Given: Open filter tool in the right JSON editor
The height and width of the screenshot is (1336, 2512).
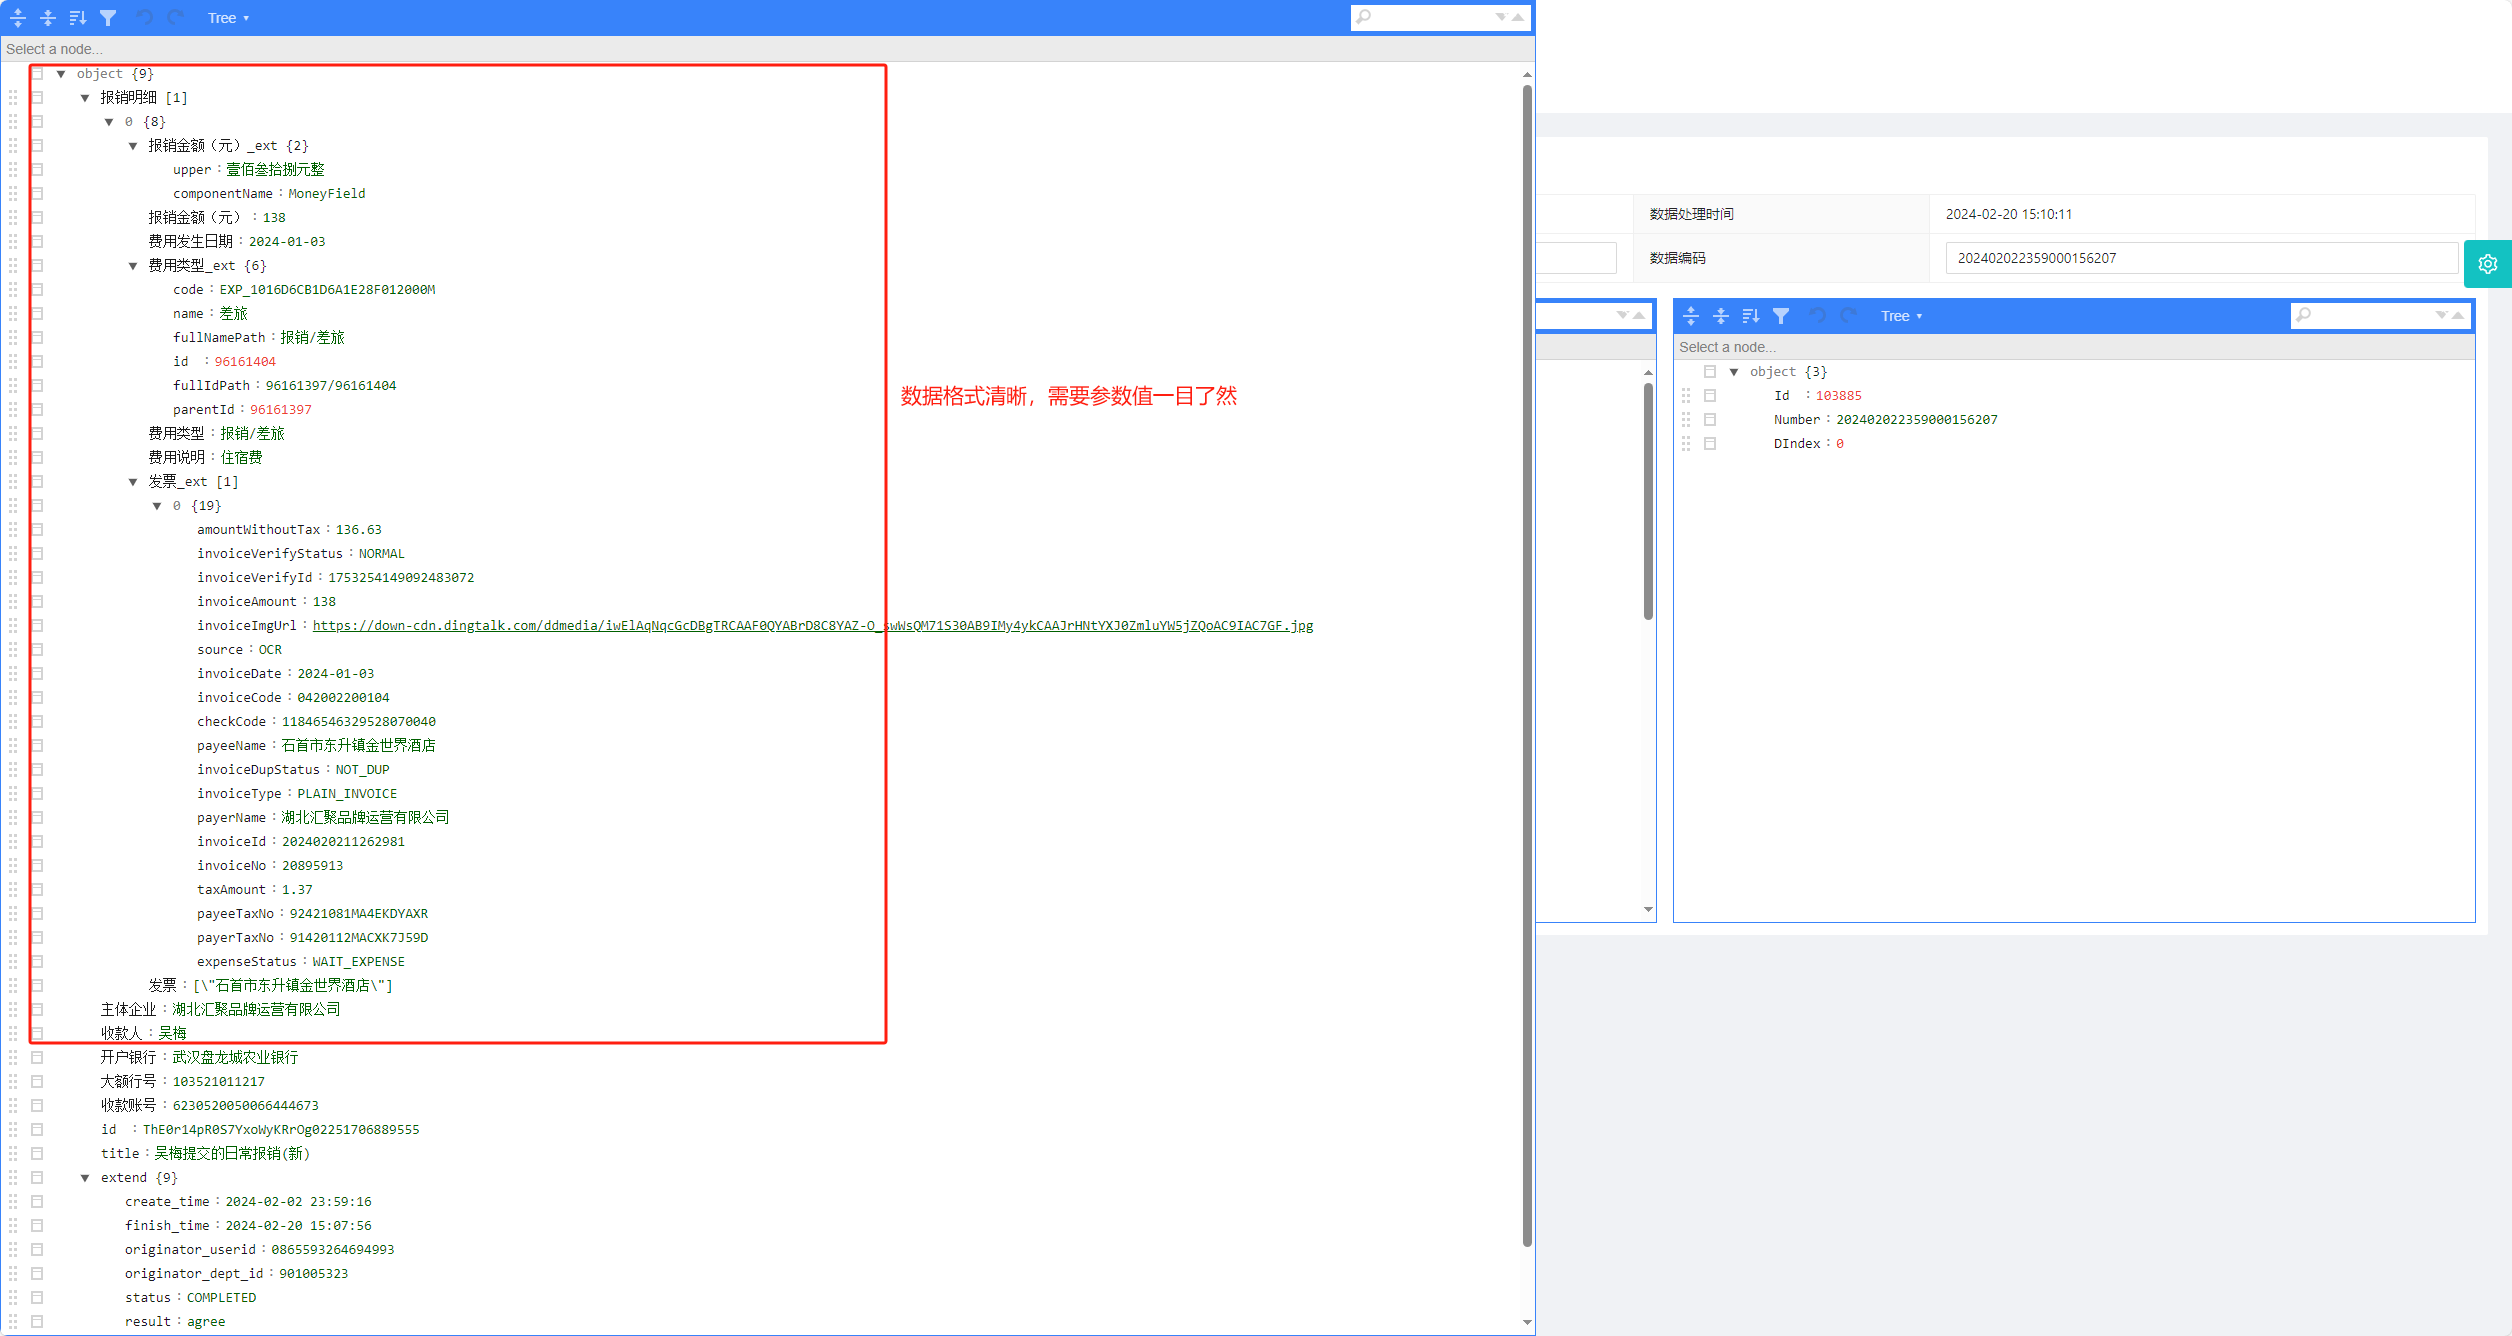Looking at the screenshot, I should (x=1781, y=316).
